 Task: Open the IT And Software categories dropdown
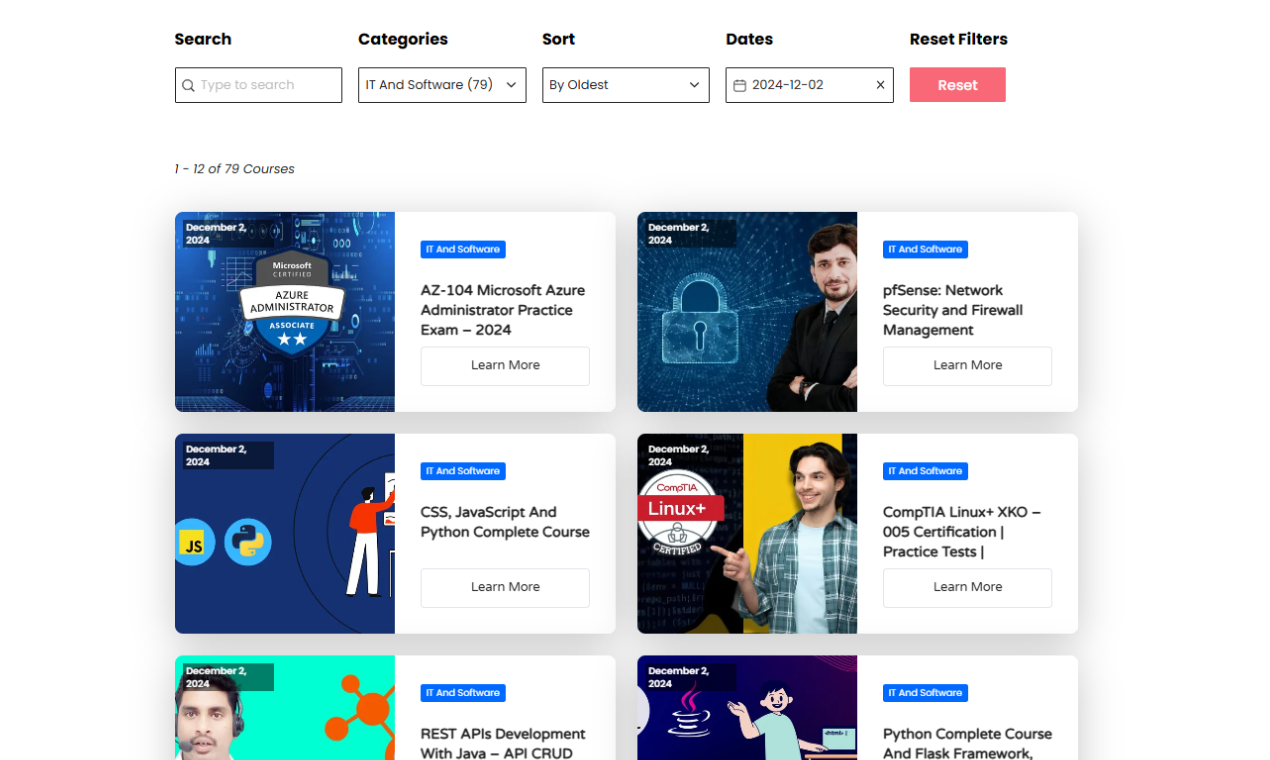coord(442,85)
